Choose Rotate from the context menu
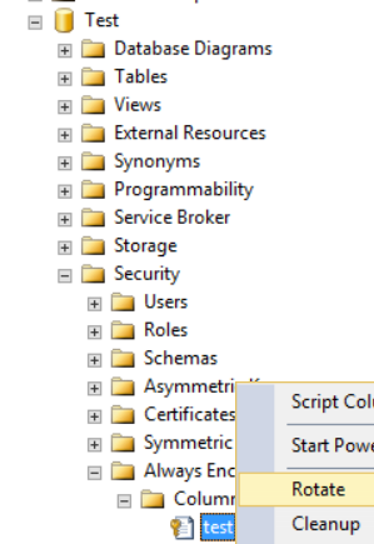 307,490
